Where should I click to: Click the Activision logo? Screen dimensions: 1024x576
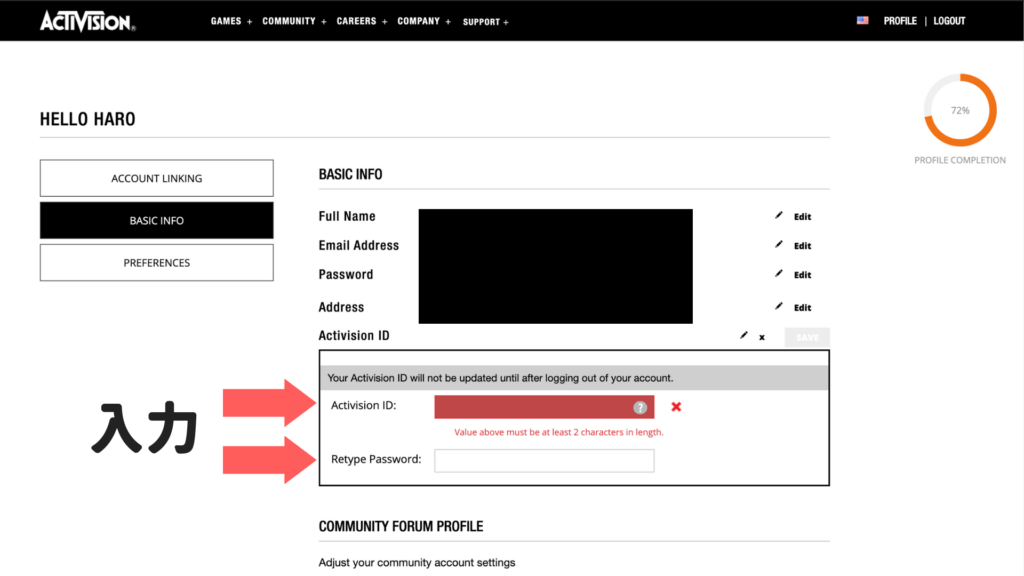coord(88,21)
